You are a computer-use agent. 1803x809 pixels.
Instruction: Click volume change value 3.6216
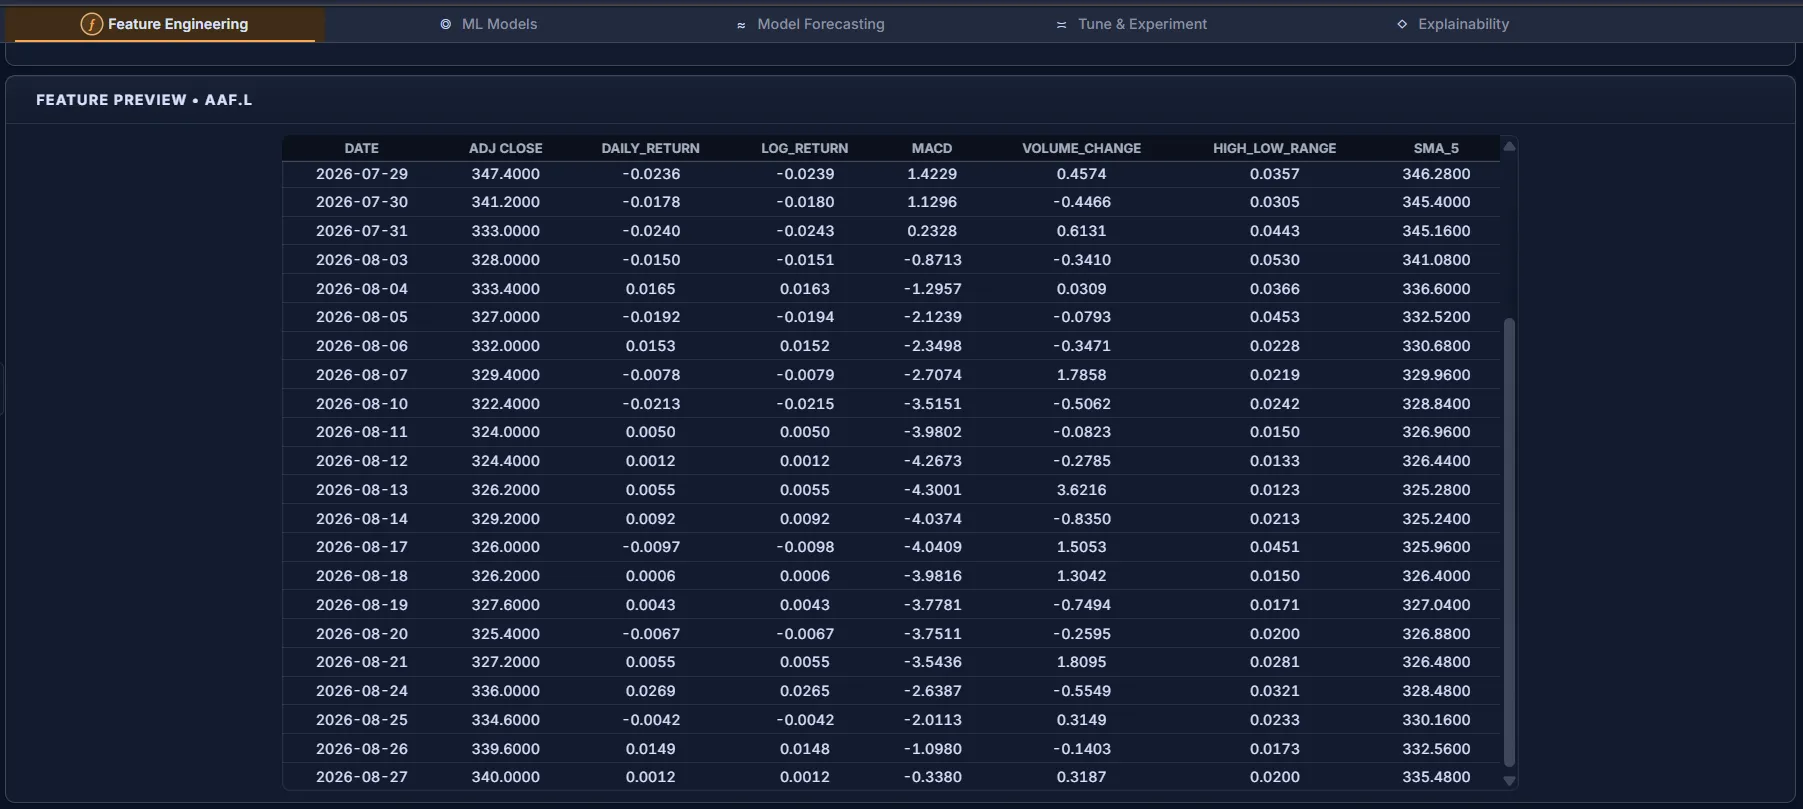1082,490
